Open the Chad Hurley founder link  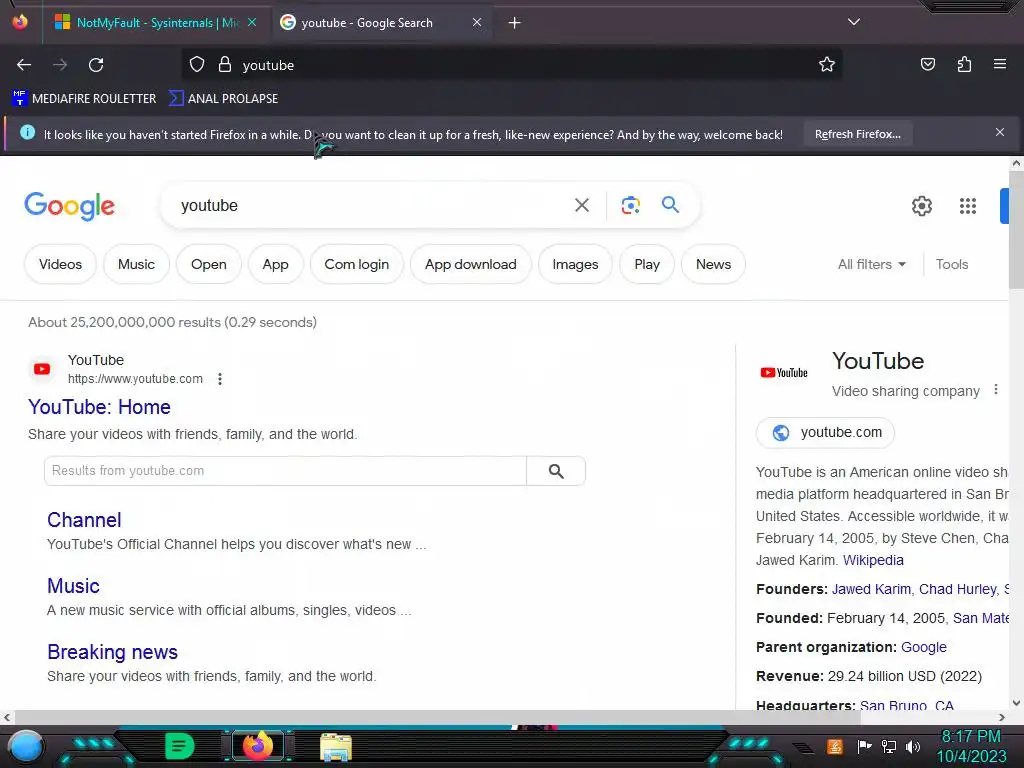point(957,589)
